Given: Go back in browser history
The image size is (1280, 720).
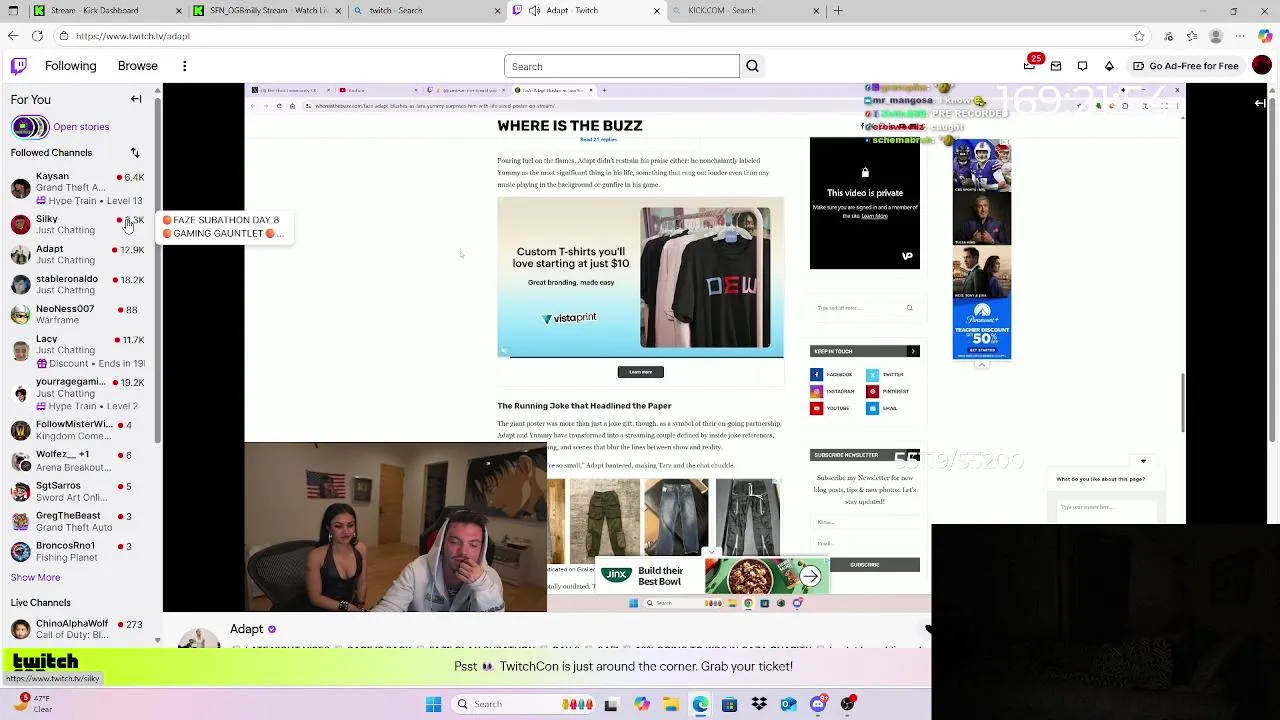Looking at the screenshot, I should [x=13, y=36].
